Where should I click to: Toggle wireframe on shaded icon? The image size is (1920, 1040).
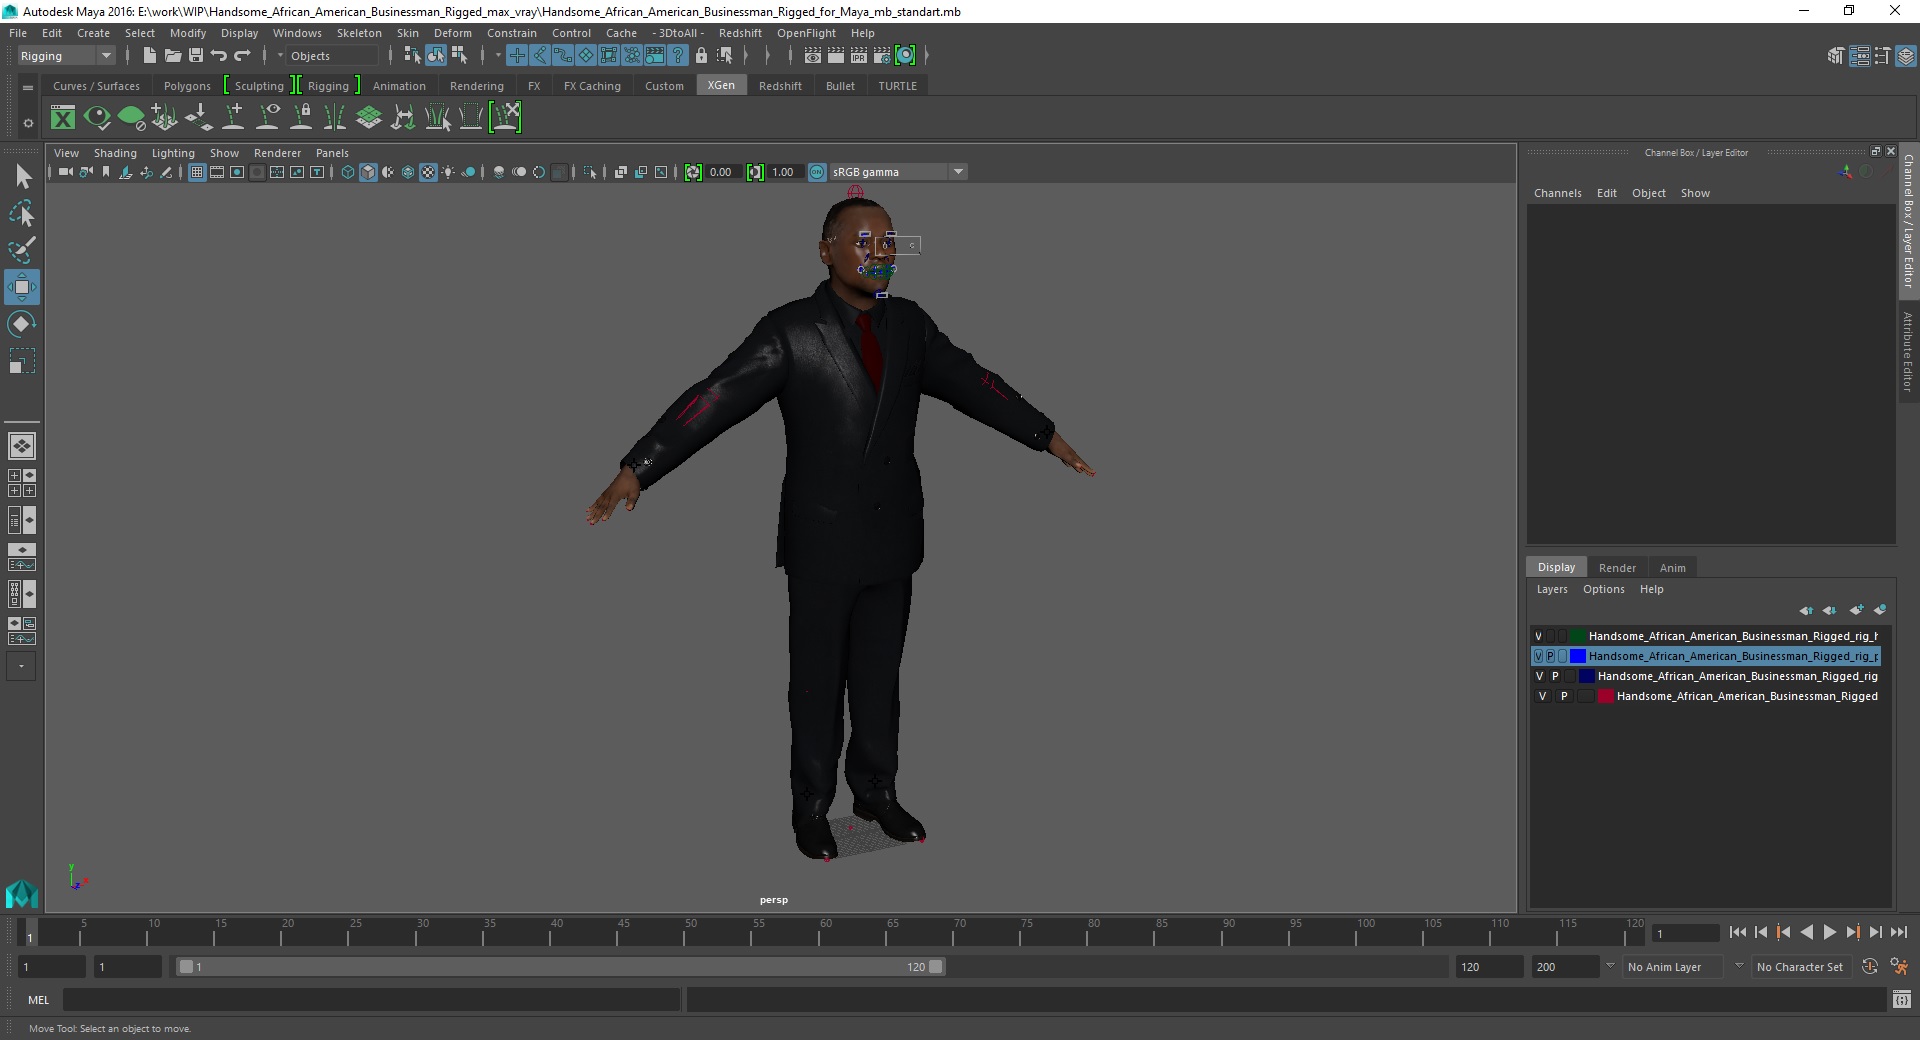click(408, 172)
